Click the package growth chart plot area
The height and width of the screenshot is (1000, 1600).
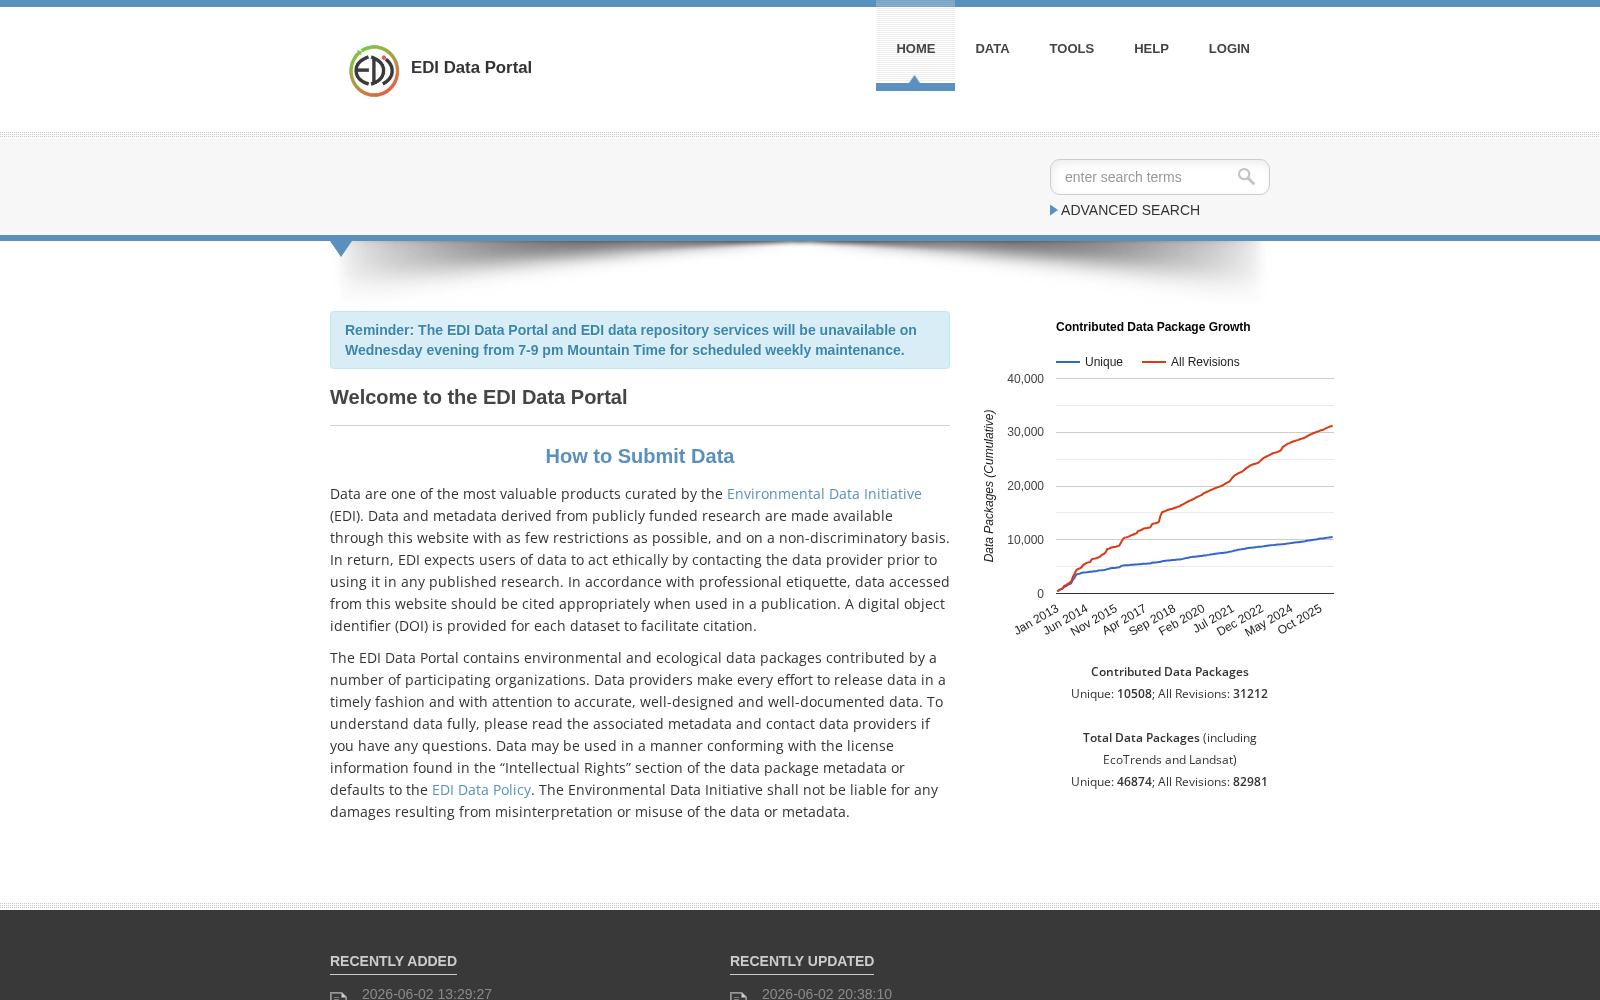(x=1195, y=486)
